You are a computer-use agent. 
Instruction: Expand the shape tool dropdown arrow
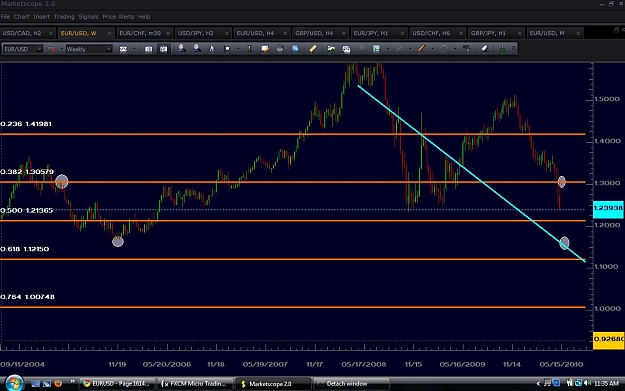click(x=455, y=49)
